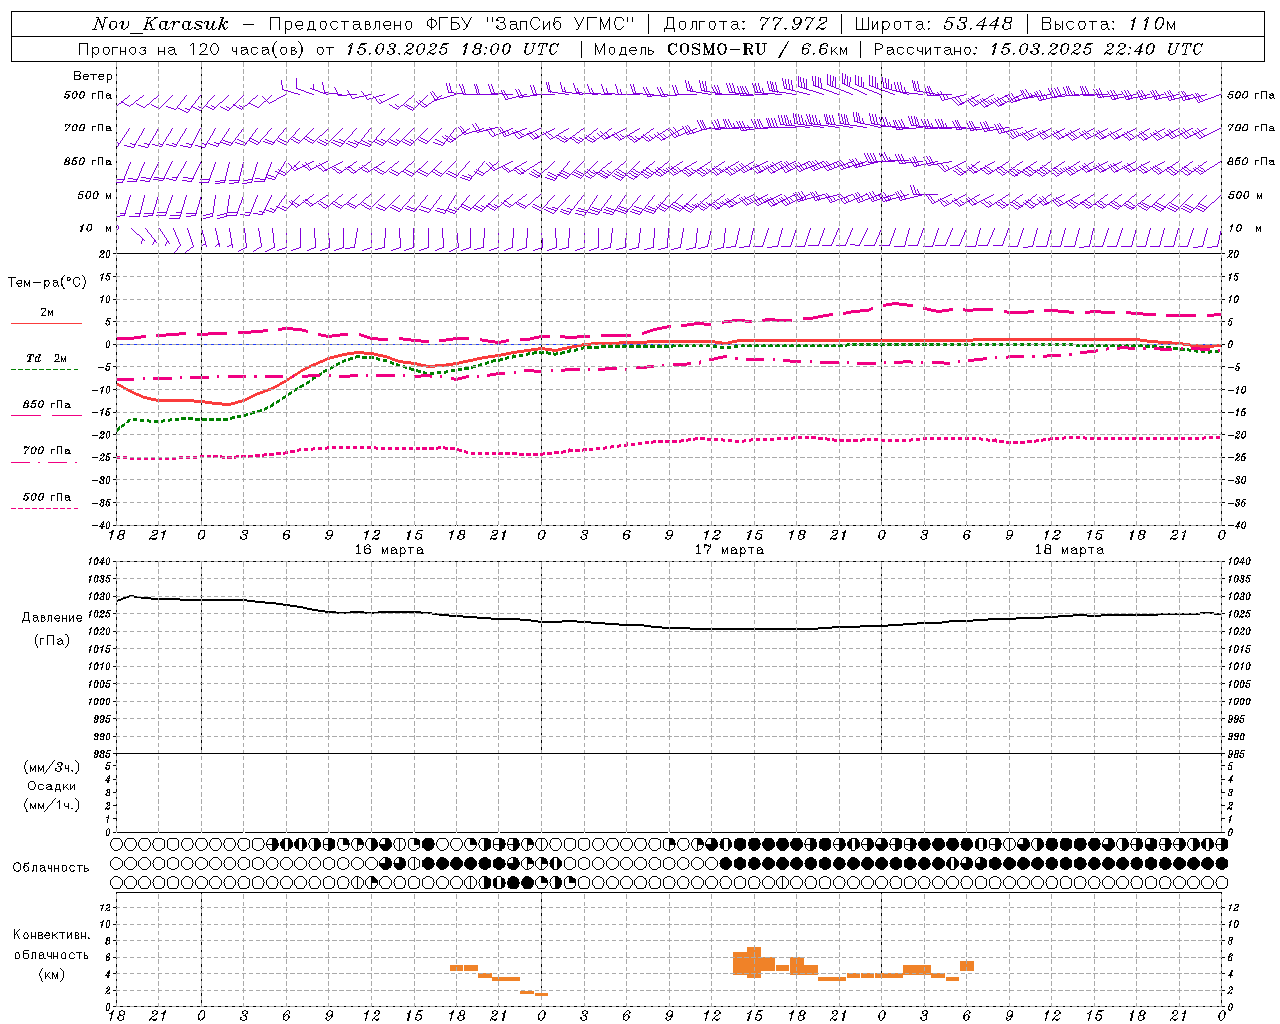Click the '(км)' convective cloud unit label
This screenshot has height=1024, width=1280.
pos(52,974)
